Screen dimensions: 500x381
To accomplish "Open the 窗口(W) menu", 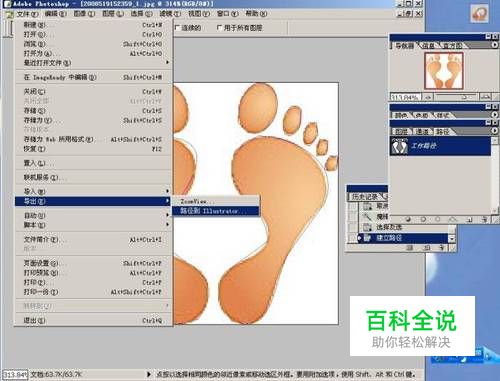I will (x=227, y=14).
